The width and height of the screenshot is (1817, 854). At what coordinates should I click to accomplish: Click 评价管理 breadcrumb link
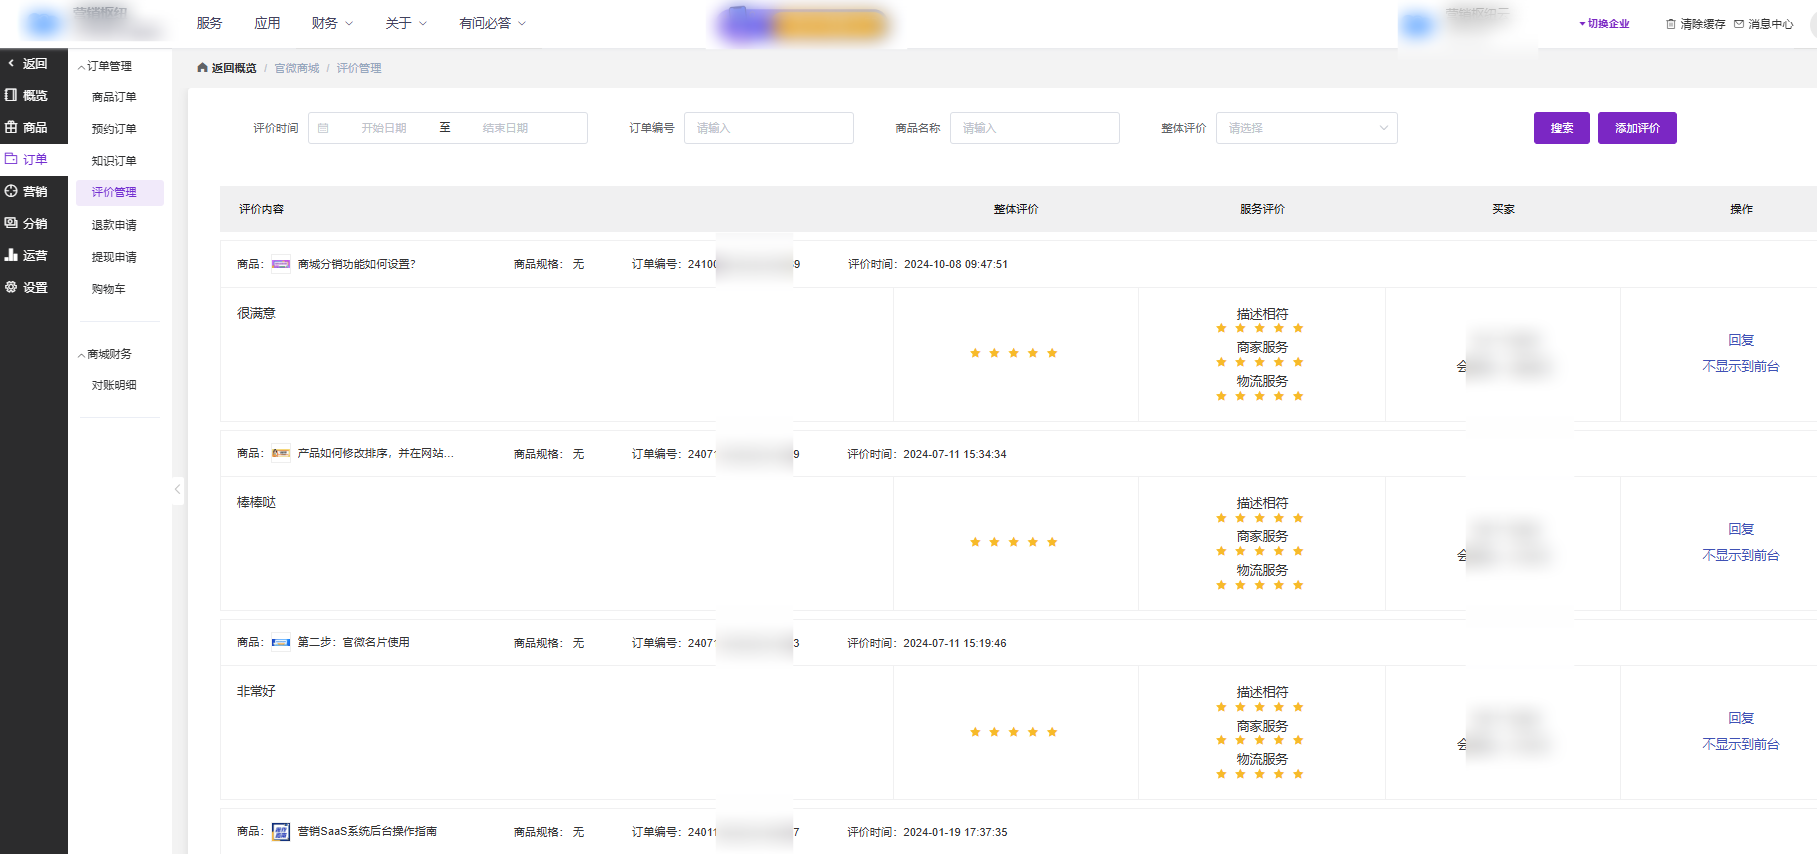click(x=359, y=68)
